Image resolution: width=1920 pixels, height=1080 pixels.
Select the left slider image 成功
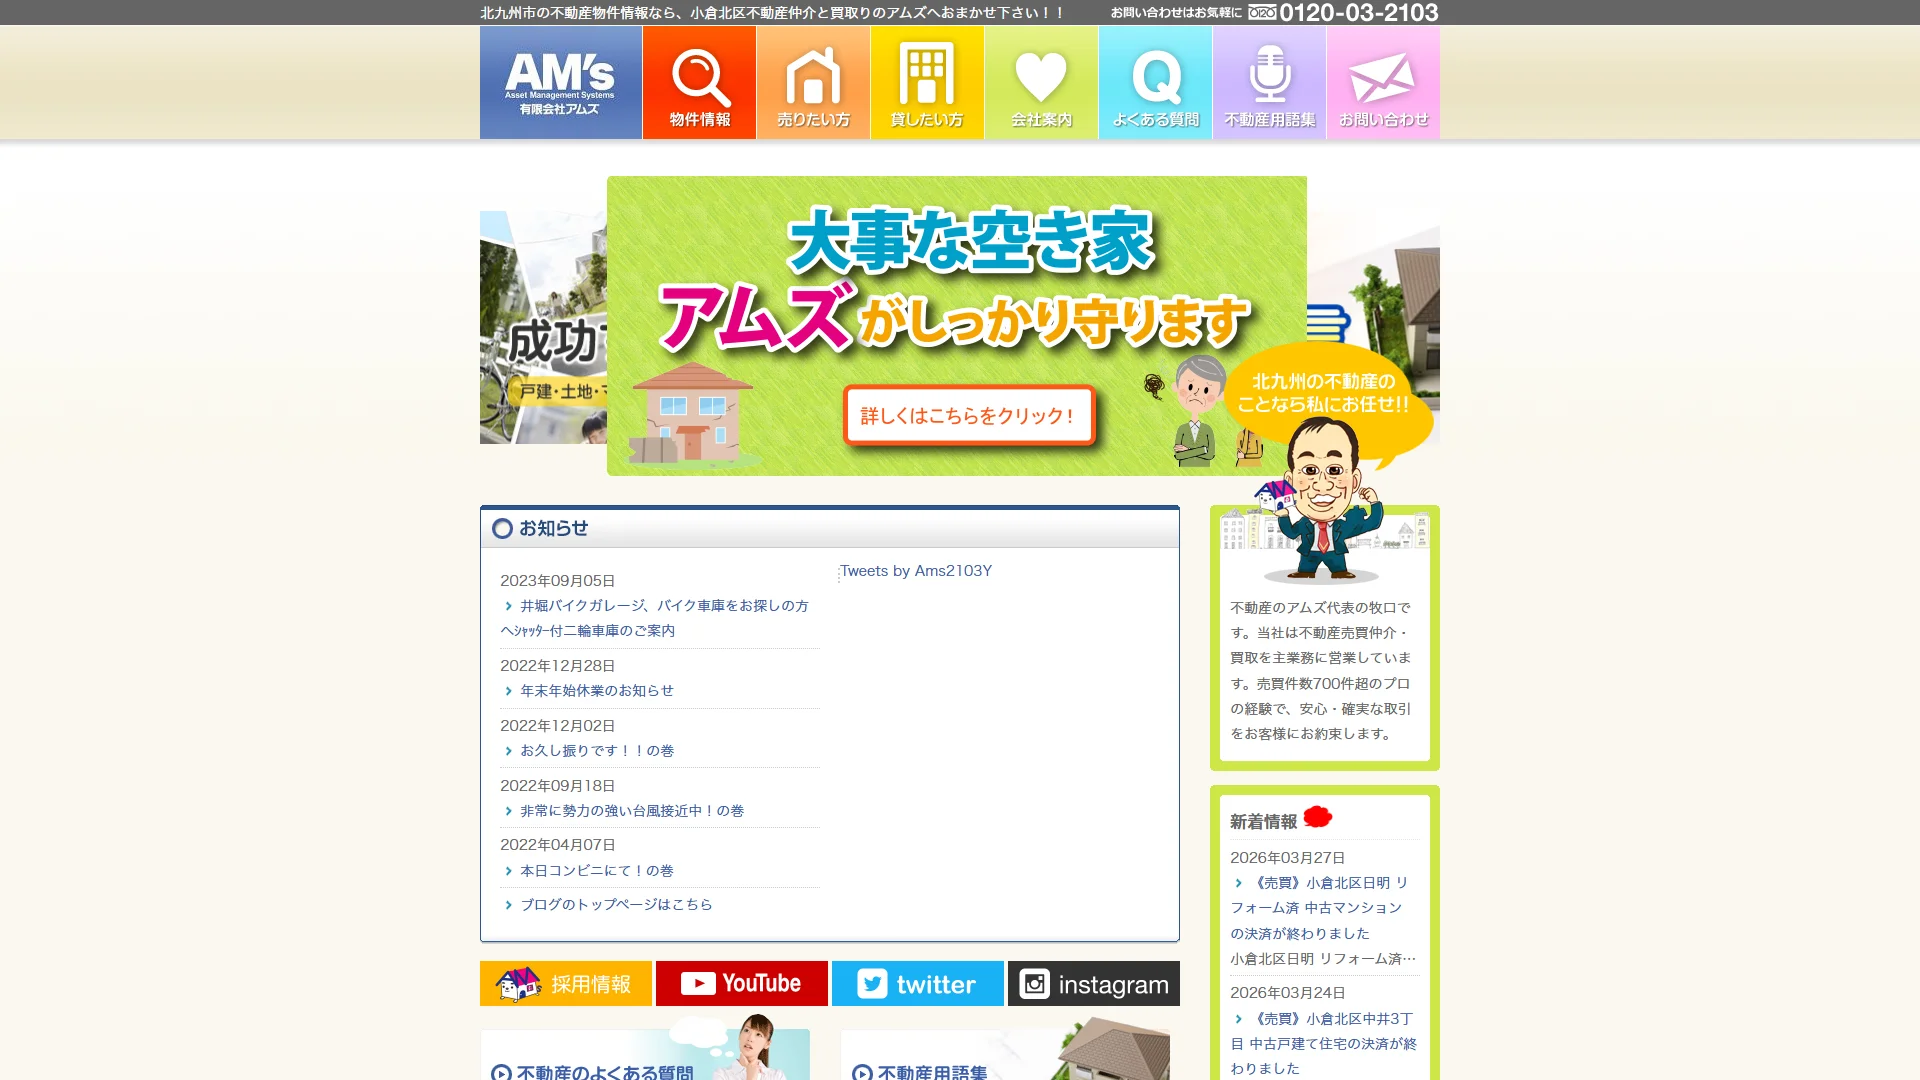click(543, 327)
